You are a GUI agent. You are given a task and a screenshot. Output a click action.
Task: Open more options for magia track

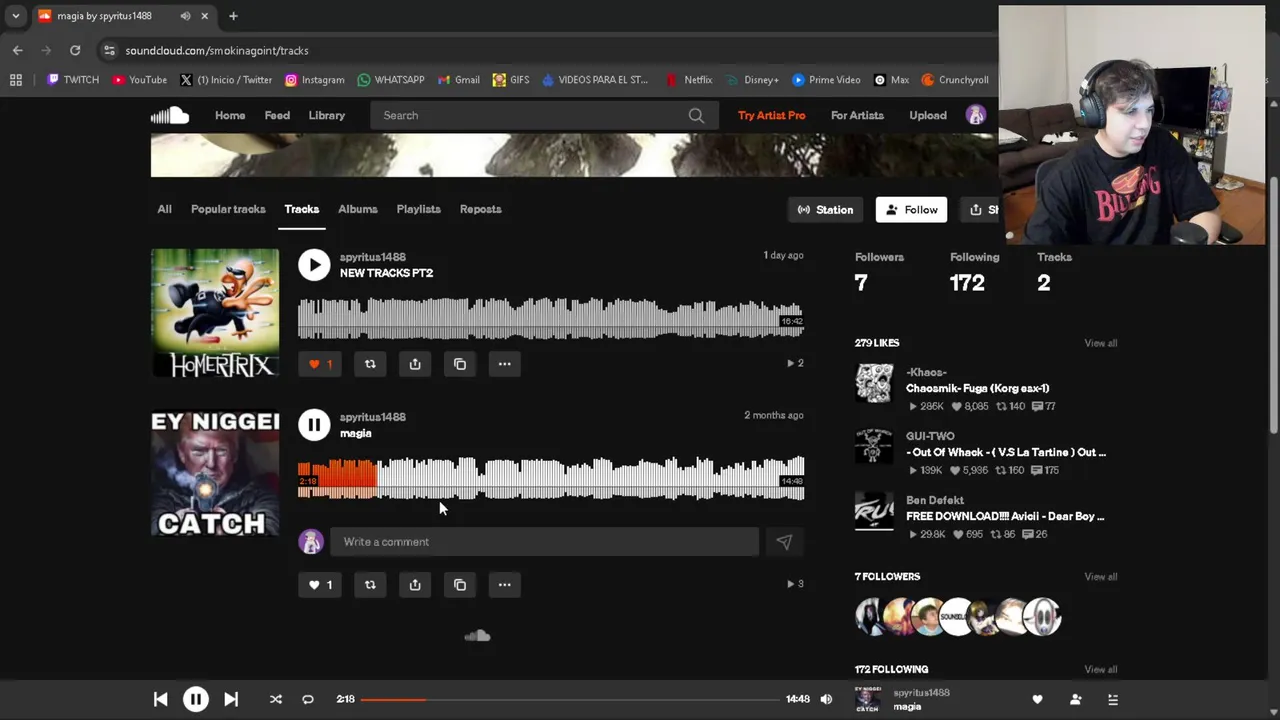tap(505, 585)
